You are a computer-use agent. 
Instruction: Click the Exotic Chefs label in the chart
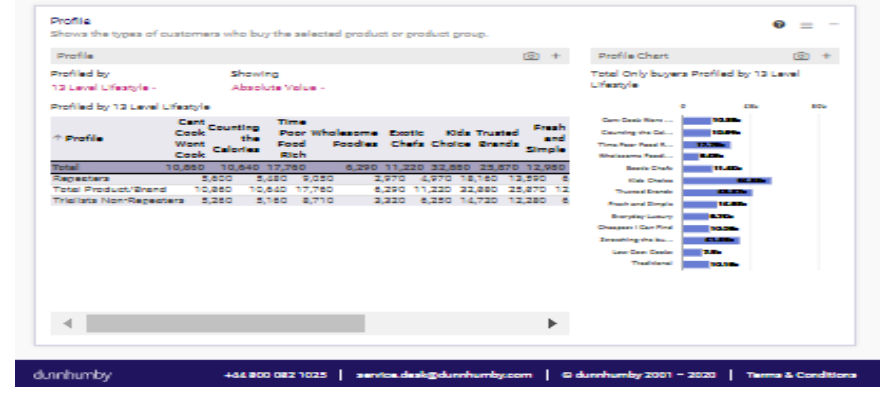(649, 168)
